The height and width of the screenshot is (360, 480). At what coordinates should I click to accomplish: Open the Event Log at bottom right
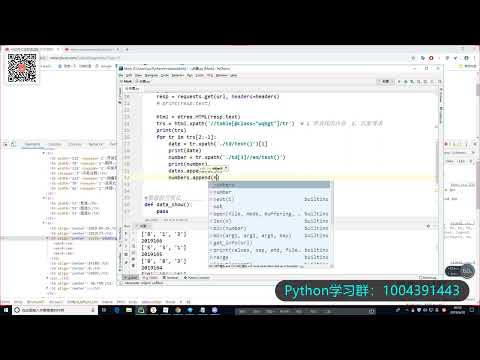point(428,277)
